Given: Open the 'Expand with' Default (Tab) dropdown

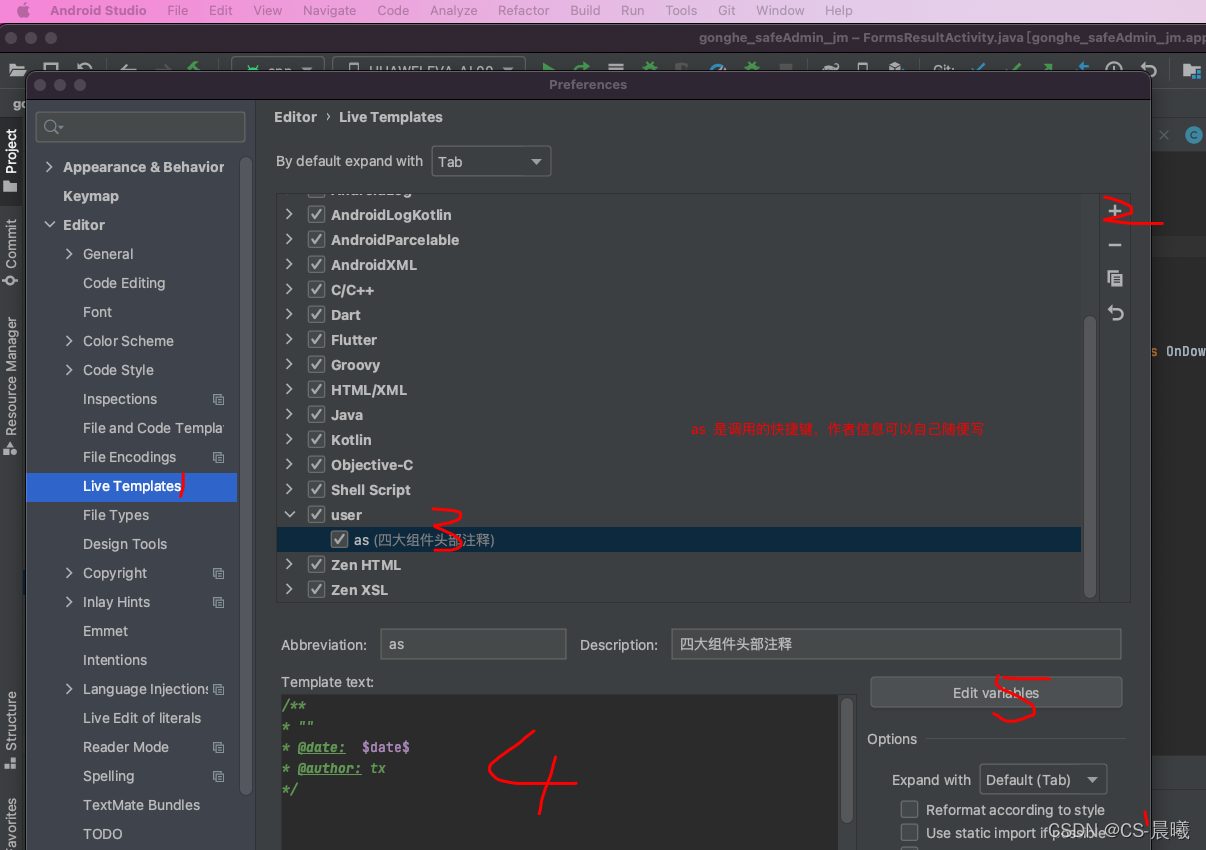Looking at the screenshot, I should click(1043, 780).
